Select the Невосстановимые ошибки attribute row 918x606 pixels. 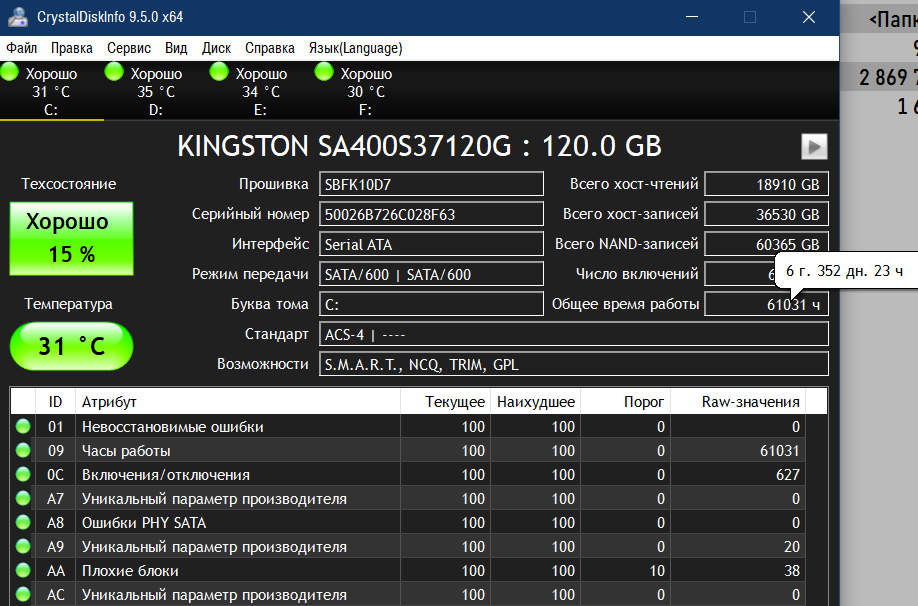tap(407, 426)
